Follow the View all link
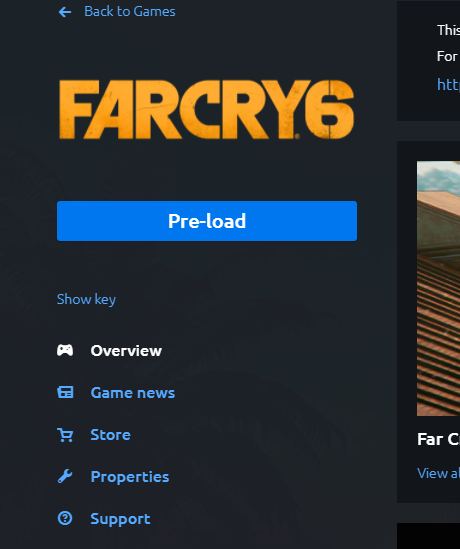The height and width of the screenshot is (549, 460). 438,473
